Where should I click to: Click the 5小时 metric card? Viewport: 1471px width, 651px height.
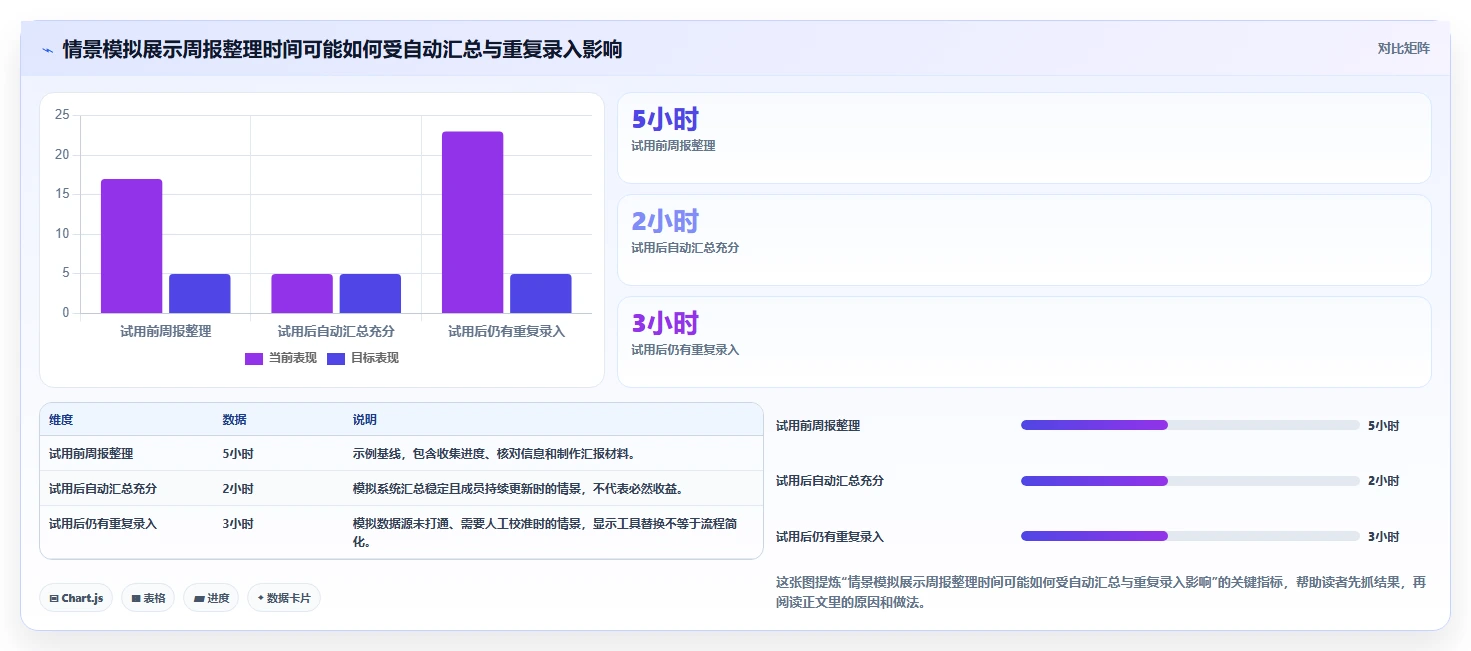[1024, 138]
